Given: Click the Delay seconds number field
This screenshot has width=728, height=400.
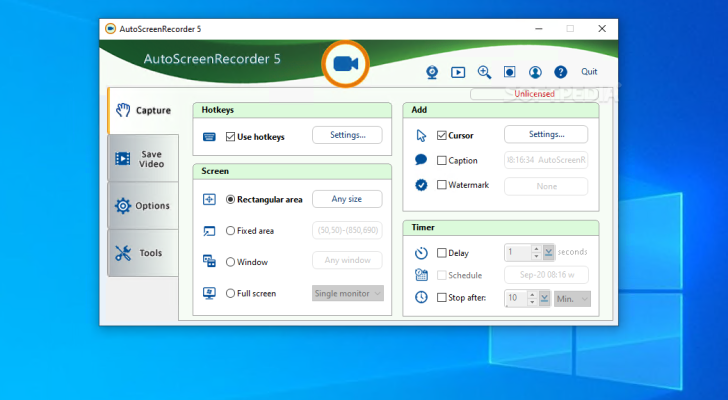Looking at the screenshot, I should pos(518,252).
